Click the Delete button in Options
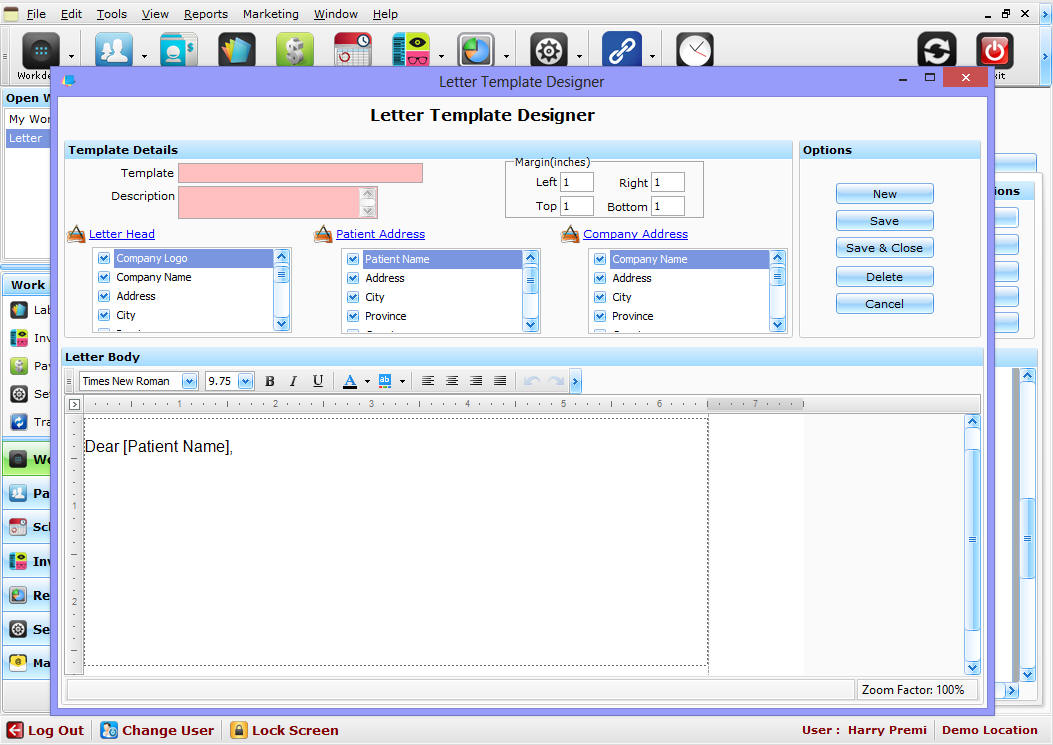Image resolution: width=1053 pixels, height=745 pixels. 884,277
